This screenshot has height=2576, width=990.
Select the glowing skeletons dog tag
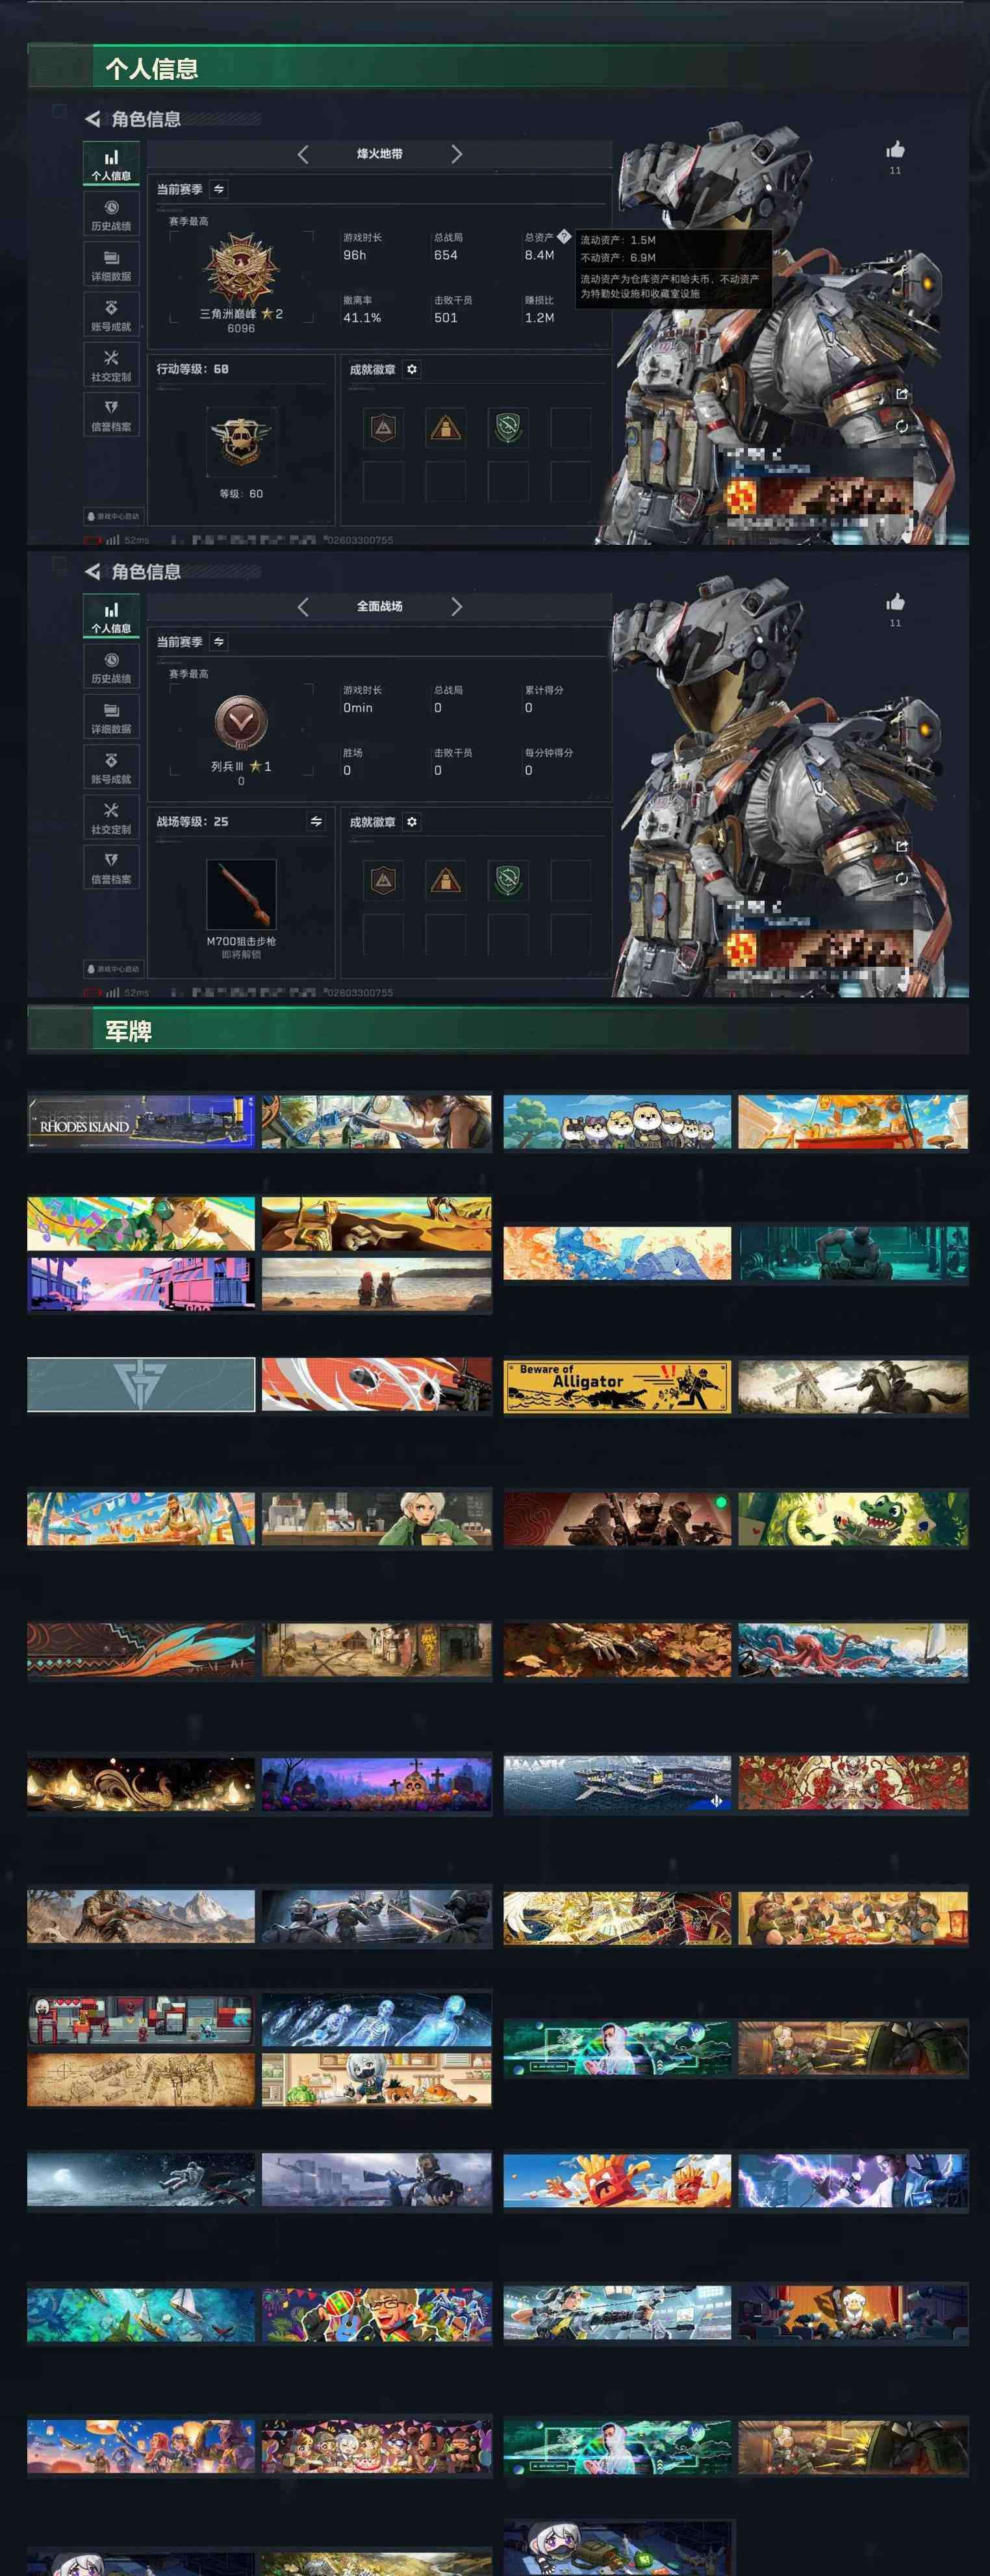[x=377, y=2020]
